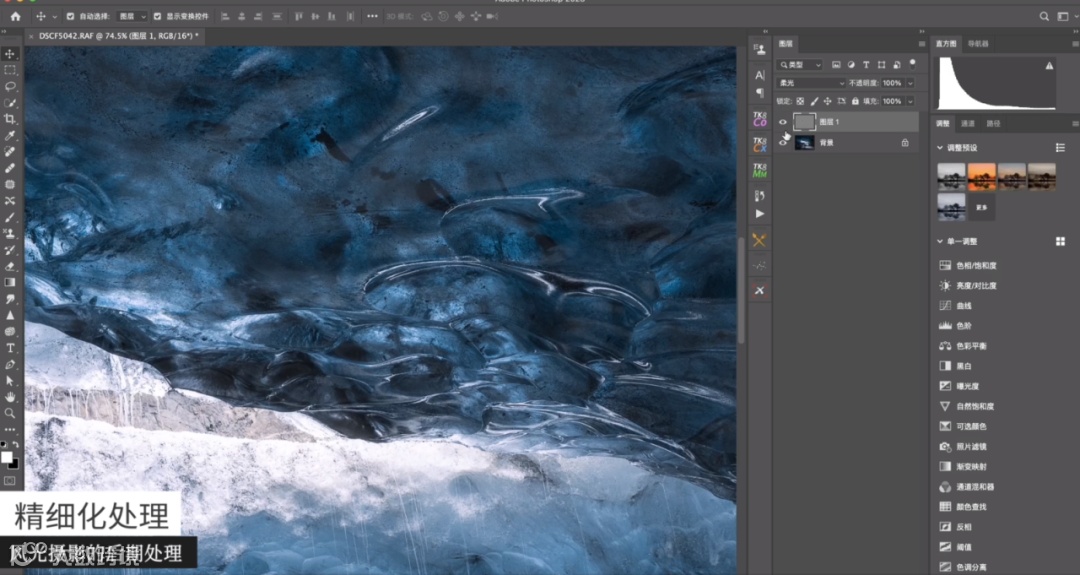Open the TK8 Cx panel icon
The width and height of the screenshot is (1080, 575).
click(x=759, y=145)
